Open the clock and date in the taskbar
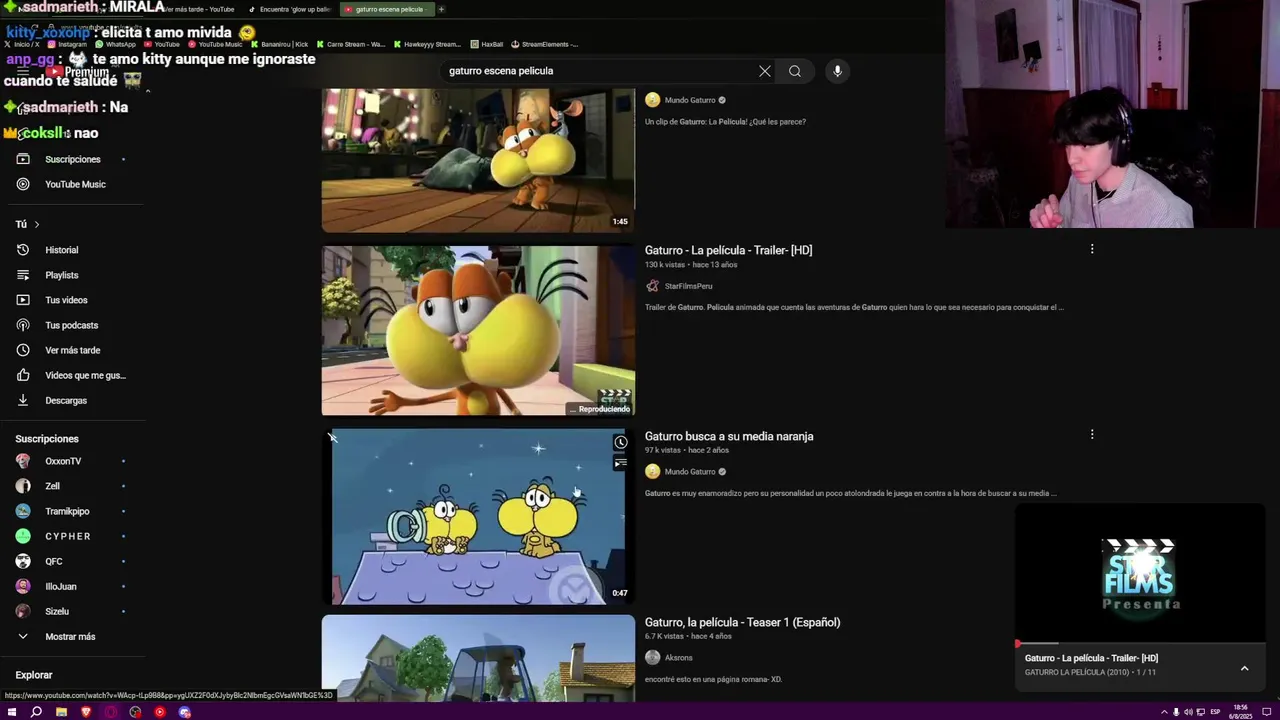The width and height of the screenshot is (1280, 720). tap(1240, 712)
